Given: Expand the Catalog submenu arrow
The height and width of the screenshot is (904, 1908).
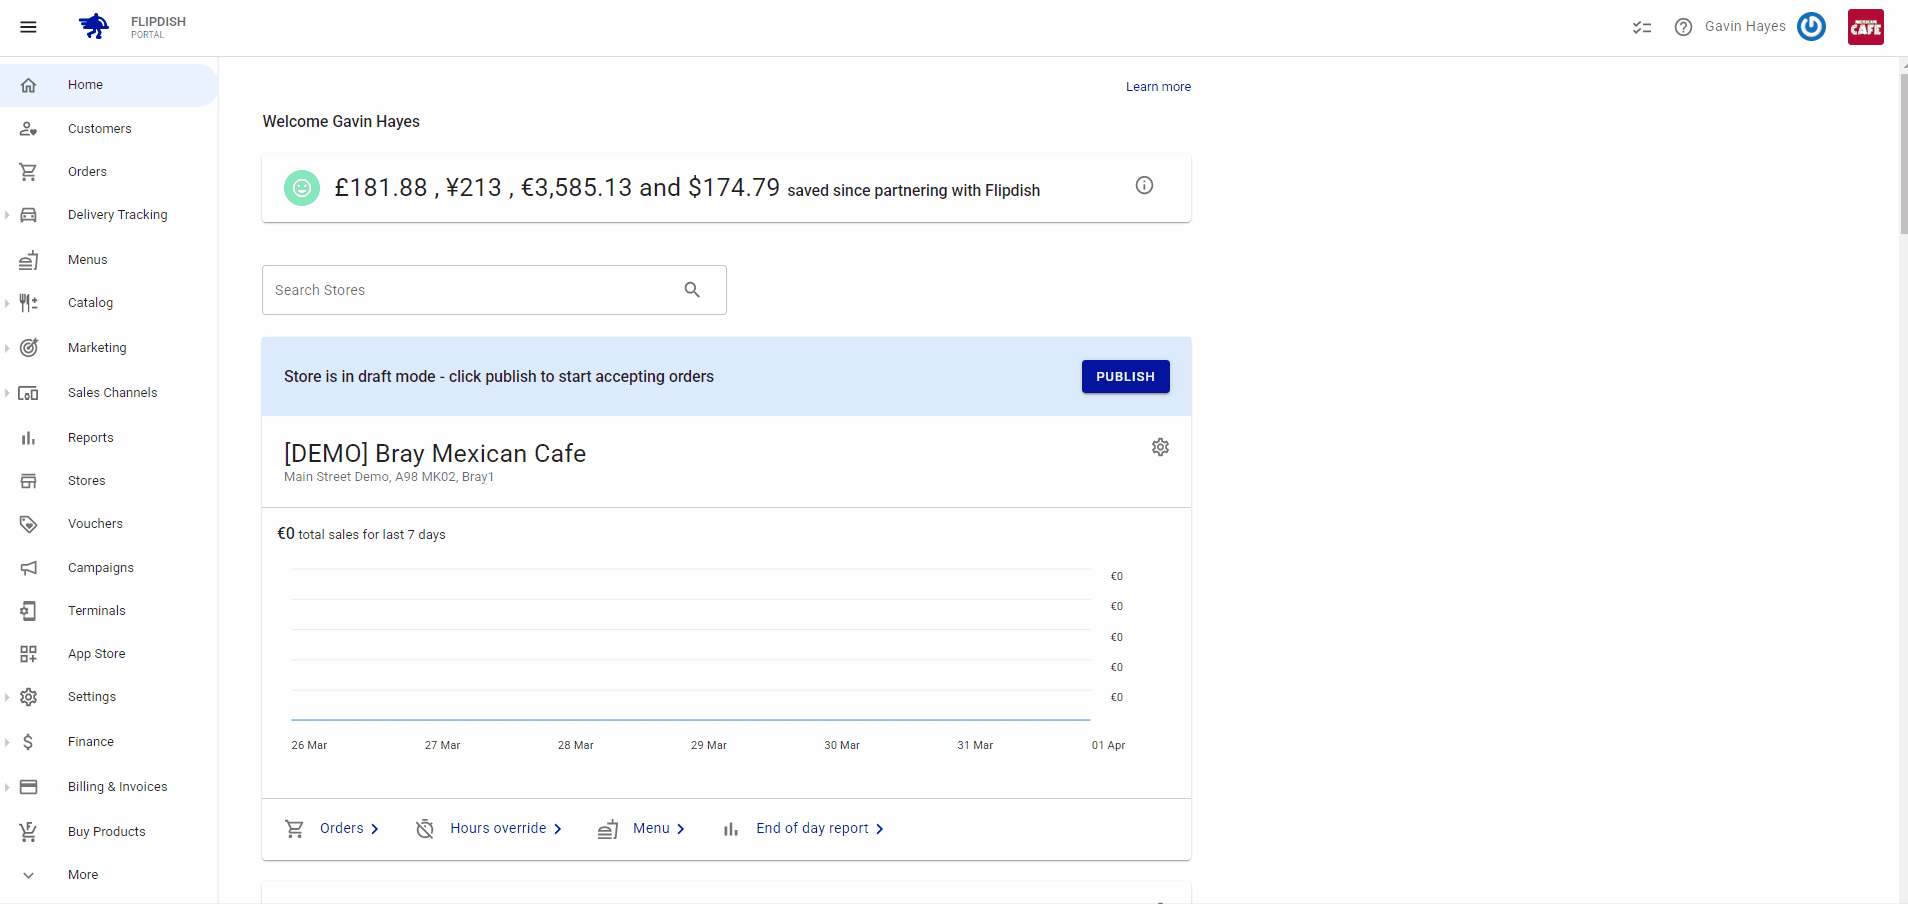Looking at the screenshot, I should pyautogui.click(x=7, y=303).
